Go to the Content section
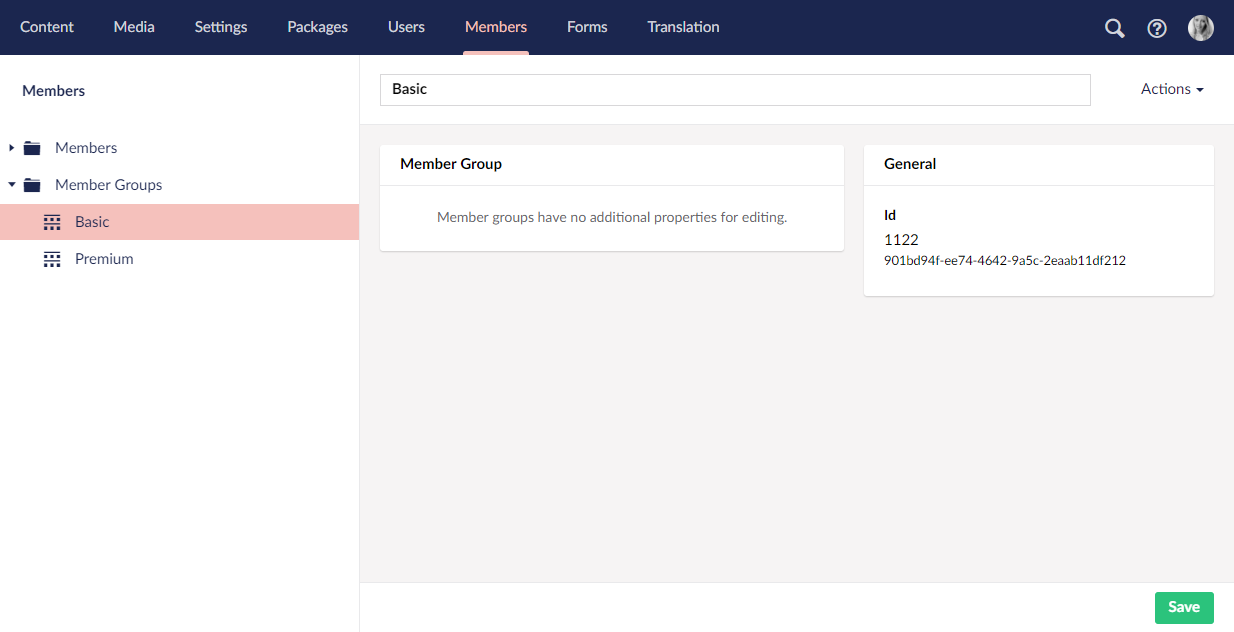Image resolution: width=1234 pixels, height=632 pixels. click(x=47, y=27)
